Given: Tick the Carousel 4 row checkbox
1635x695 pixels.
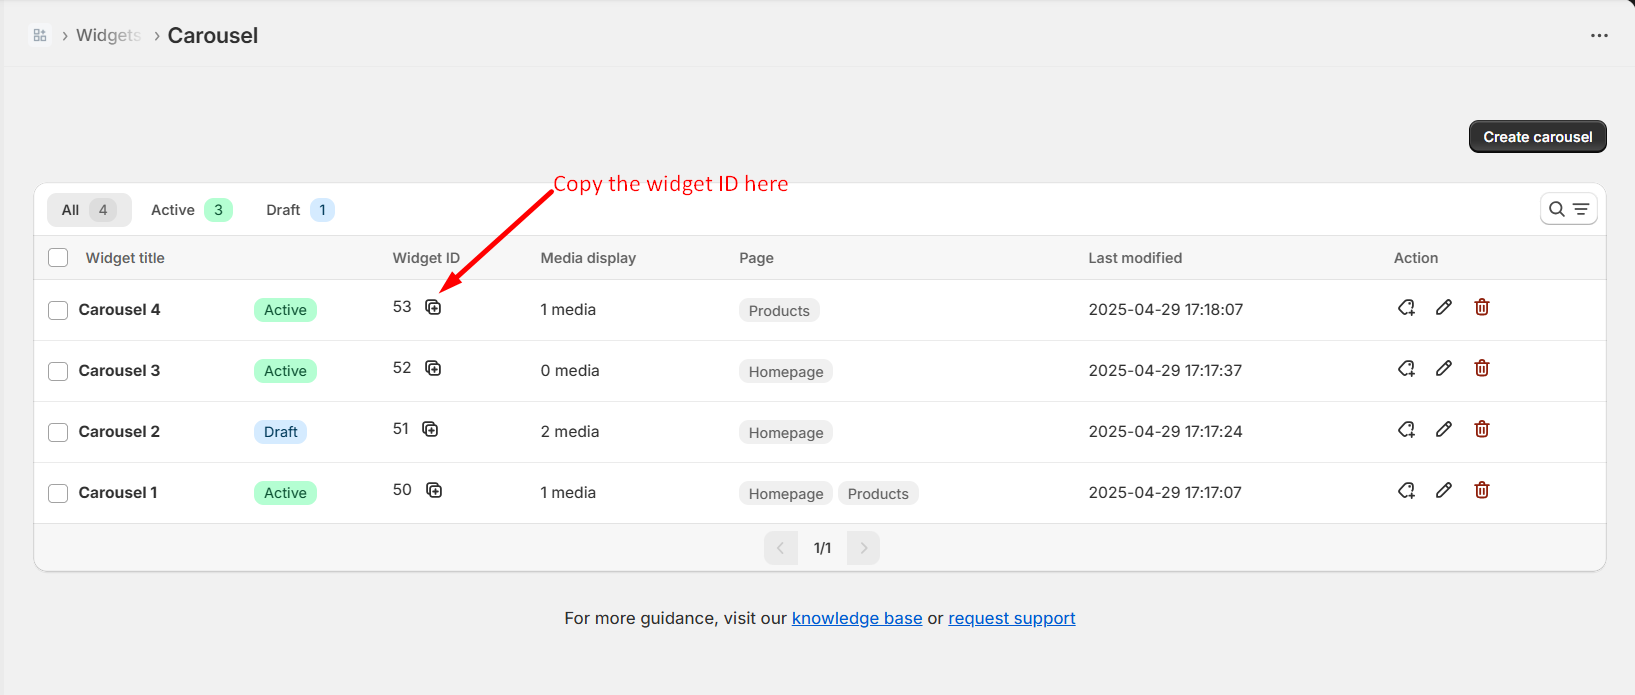Looking at the screenshot, I should tap(58, 310).
